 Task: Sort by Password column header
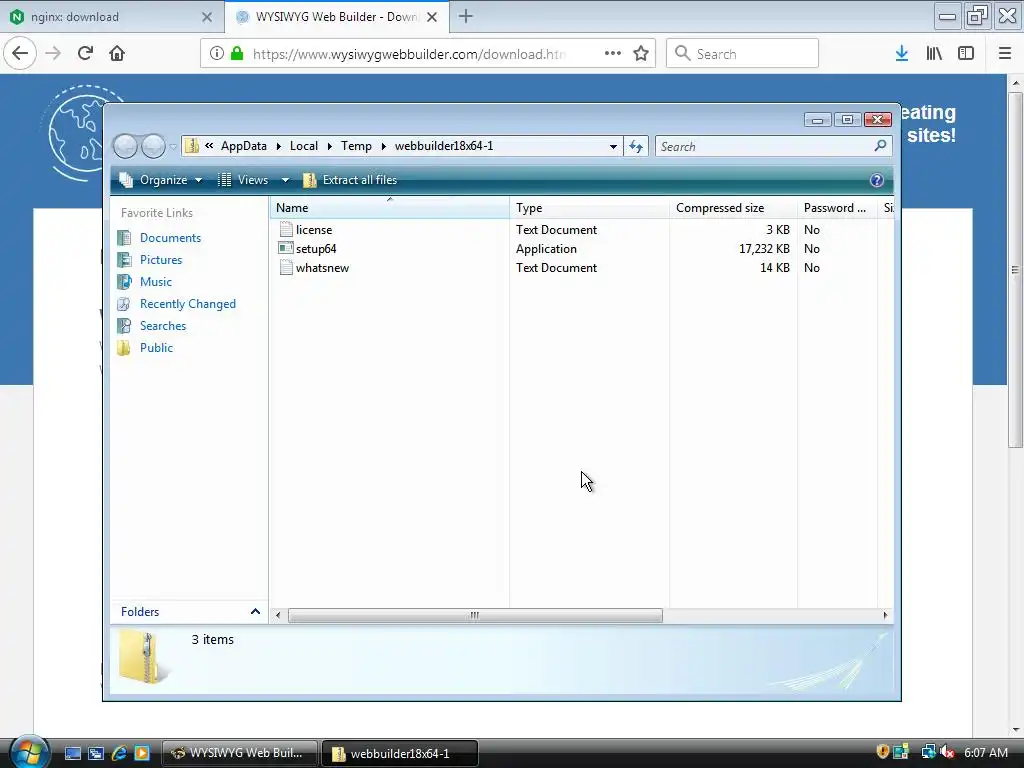point(837,208)
